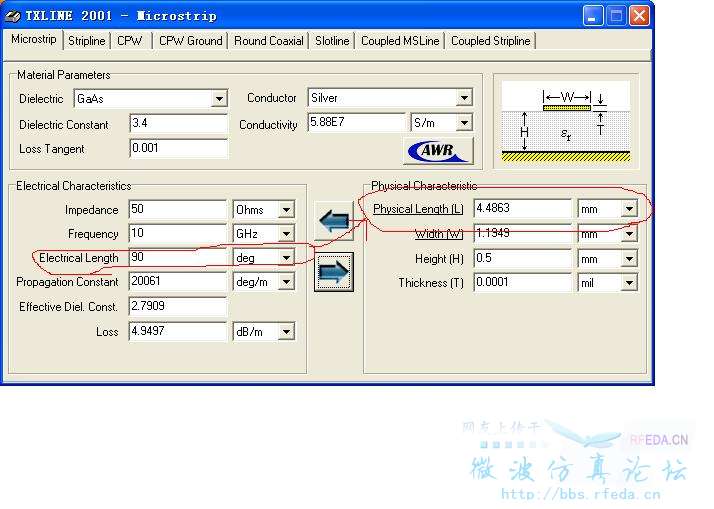Select the Slotline tab
This screenshot has height=509, width=714.
point(332,41)
